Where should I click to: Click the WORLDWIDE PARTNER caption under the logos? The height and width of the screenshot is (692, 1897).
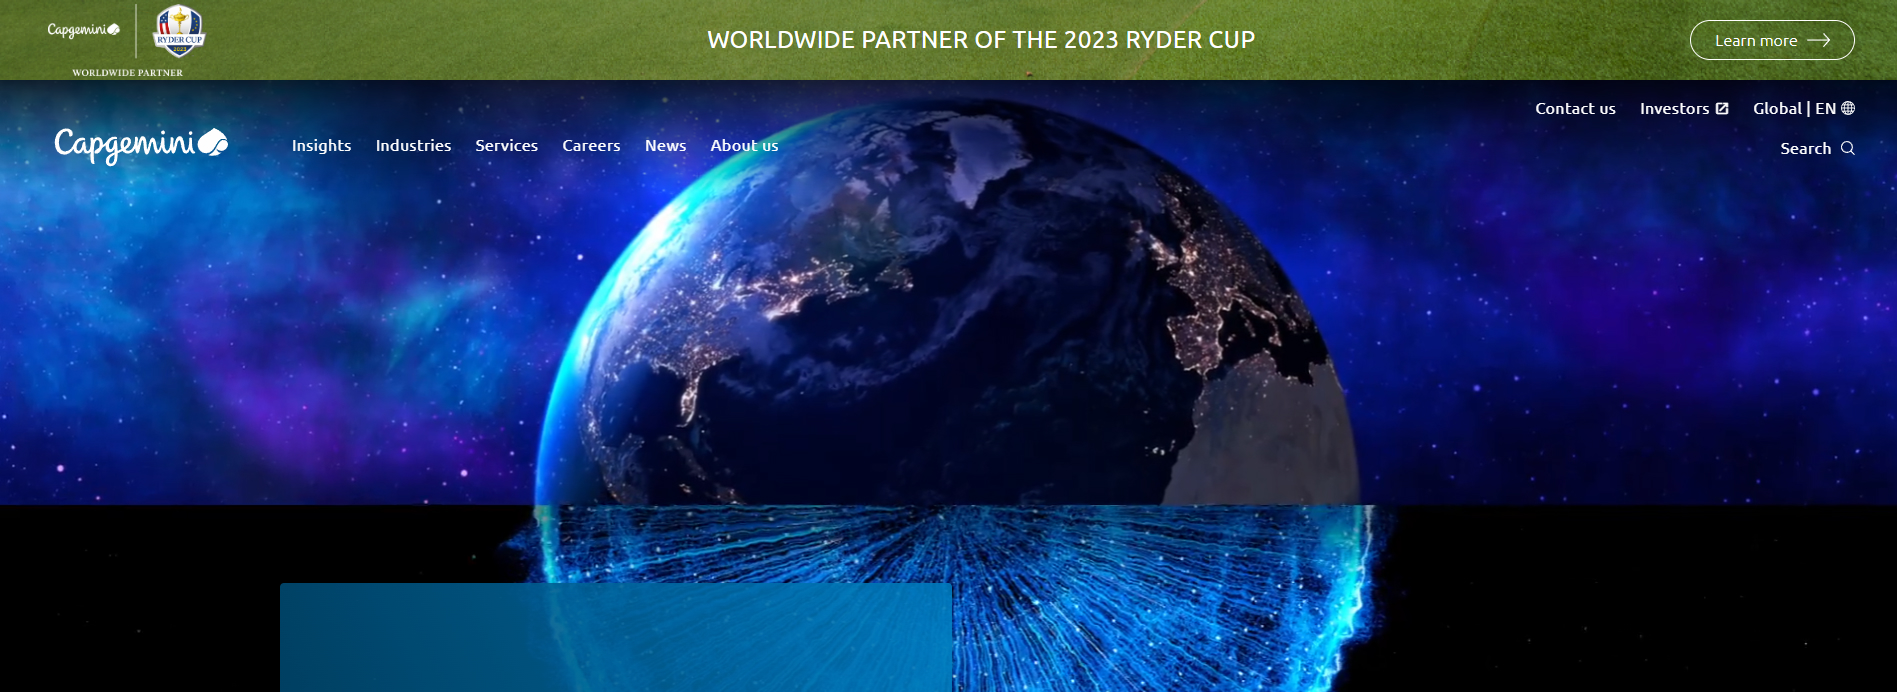[x=127, y=72]
